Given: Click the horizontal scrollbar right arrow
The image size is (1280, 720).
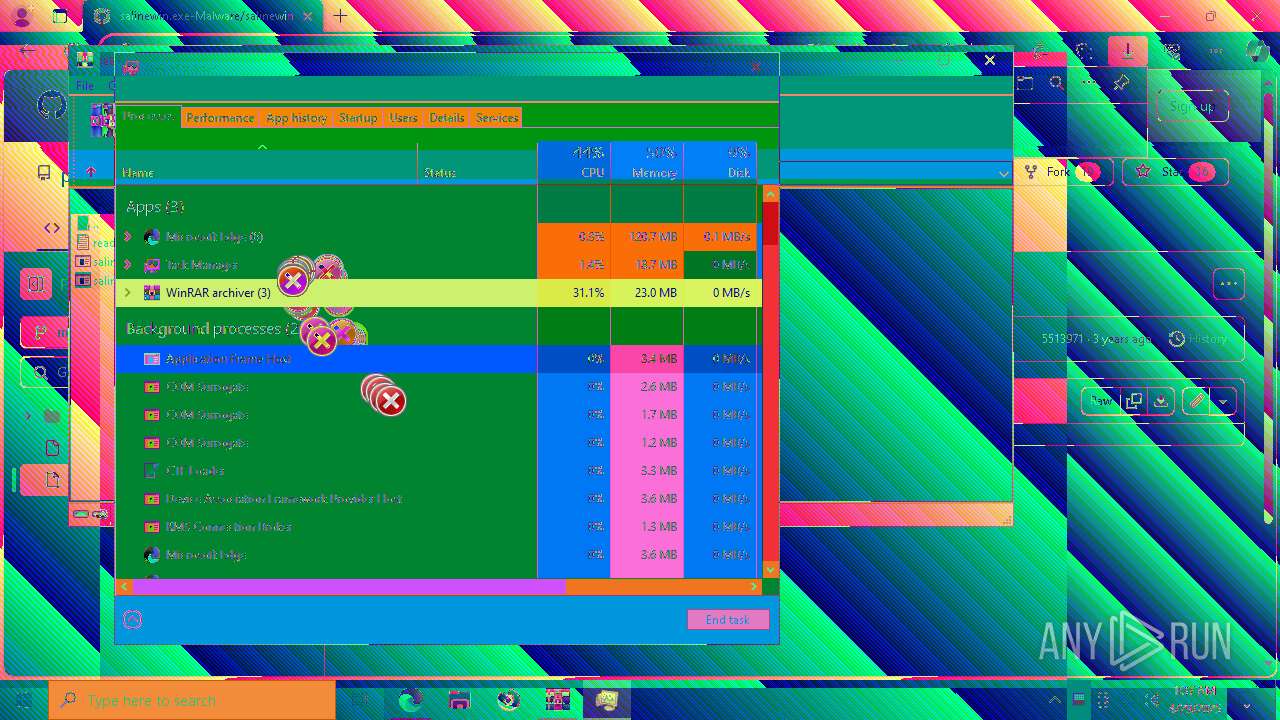Looking at the screenshot, I should click(x=754, y=586).
